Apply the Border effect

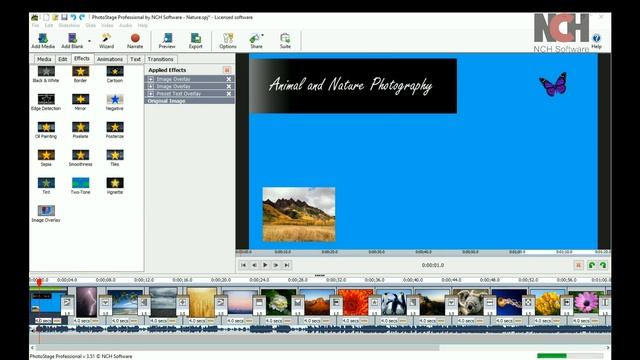coord(80,74)
